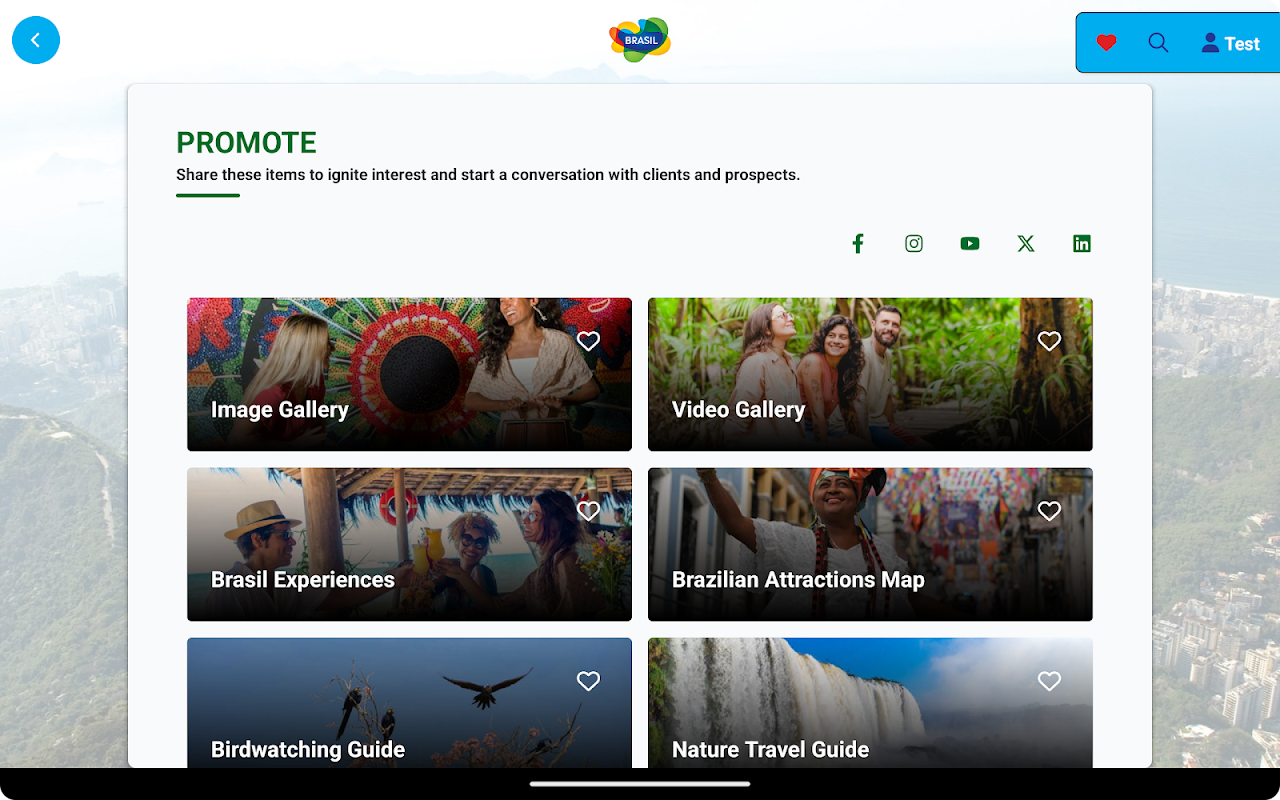Favorite the Brazilian Attractions Map card
The image size is (1280, 800).
[x=1049, y=511]
